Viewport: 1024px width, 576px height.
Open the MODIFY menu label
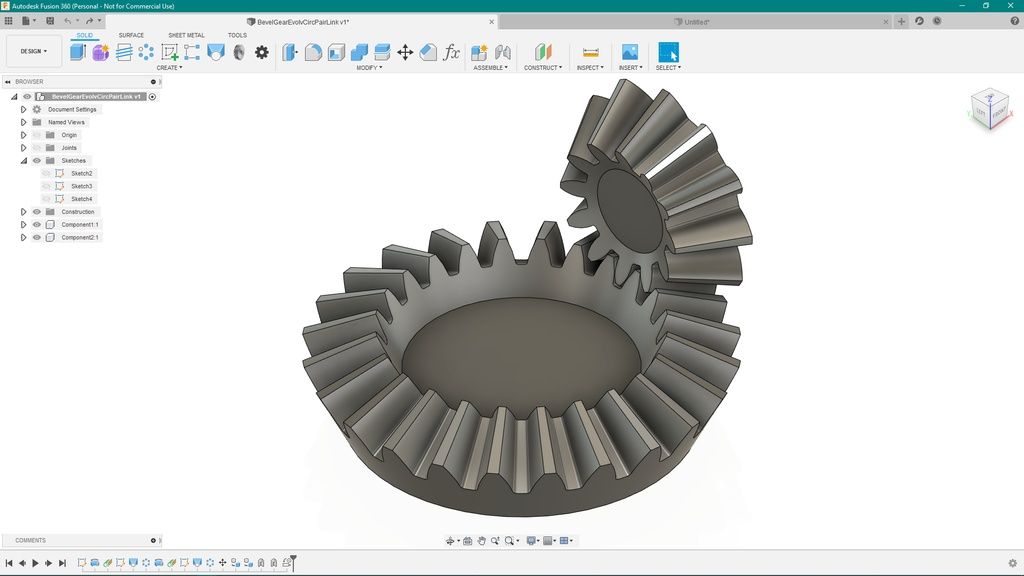click(x=369, y=67)
